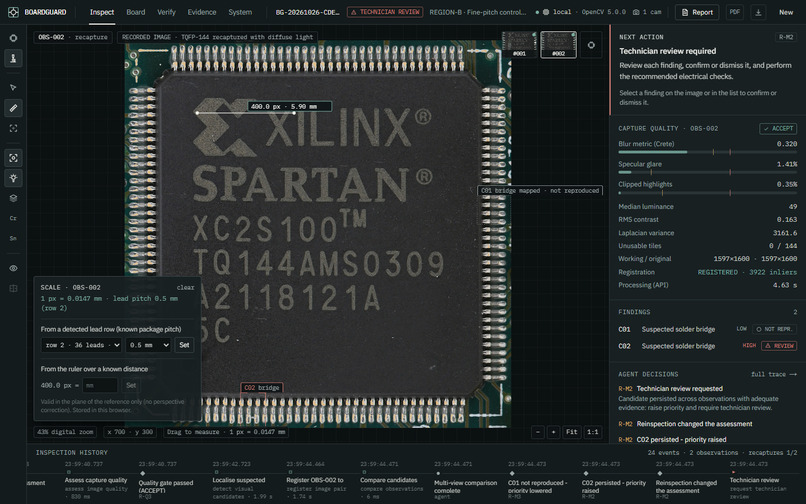Click Set next to mm input

pos(131,385)
